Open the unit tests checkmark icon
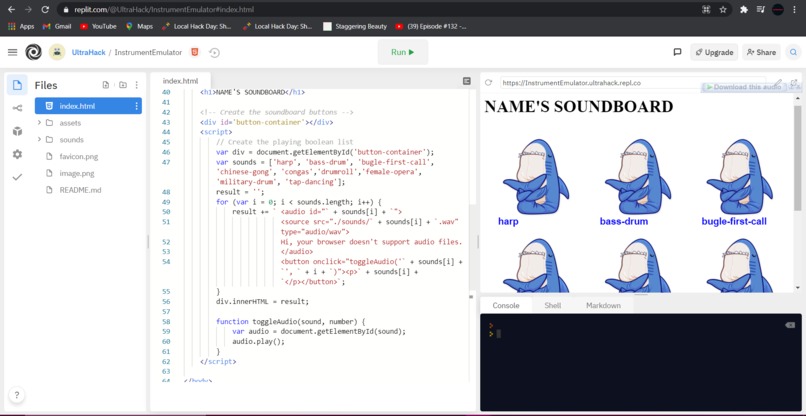This screenshot has height=416, width=806. 17,177
